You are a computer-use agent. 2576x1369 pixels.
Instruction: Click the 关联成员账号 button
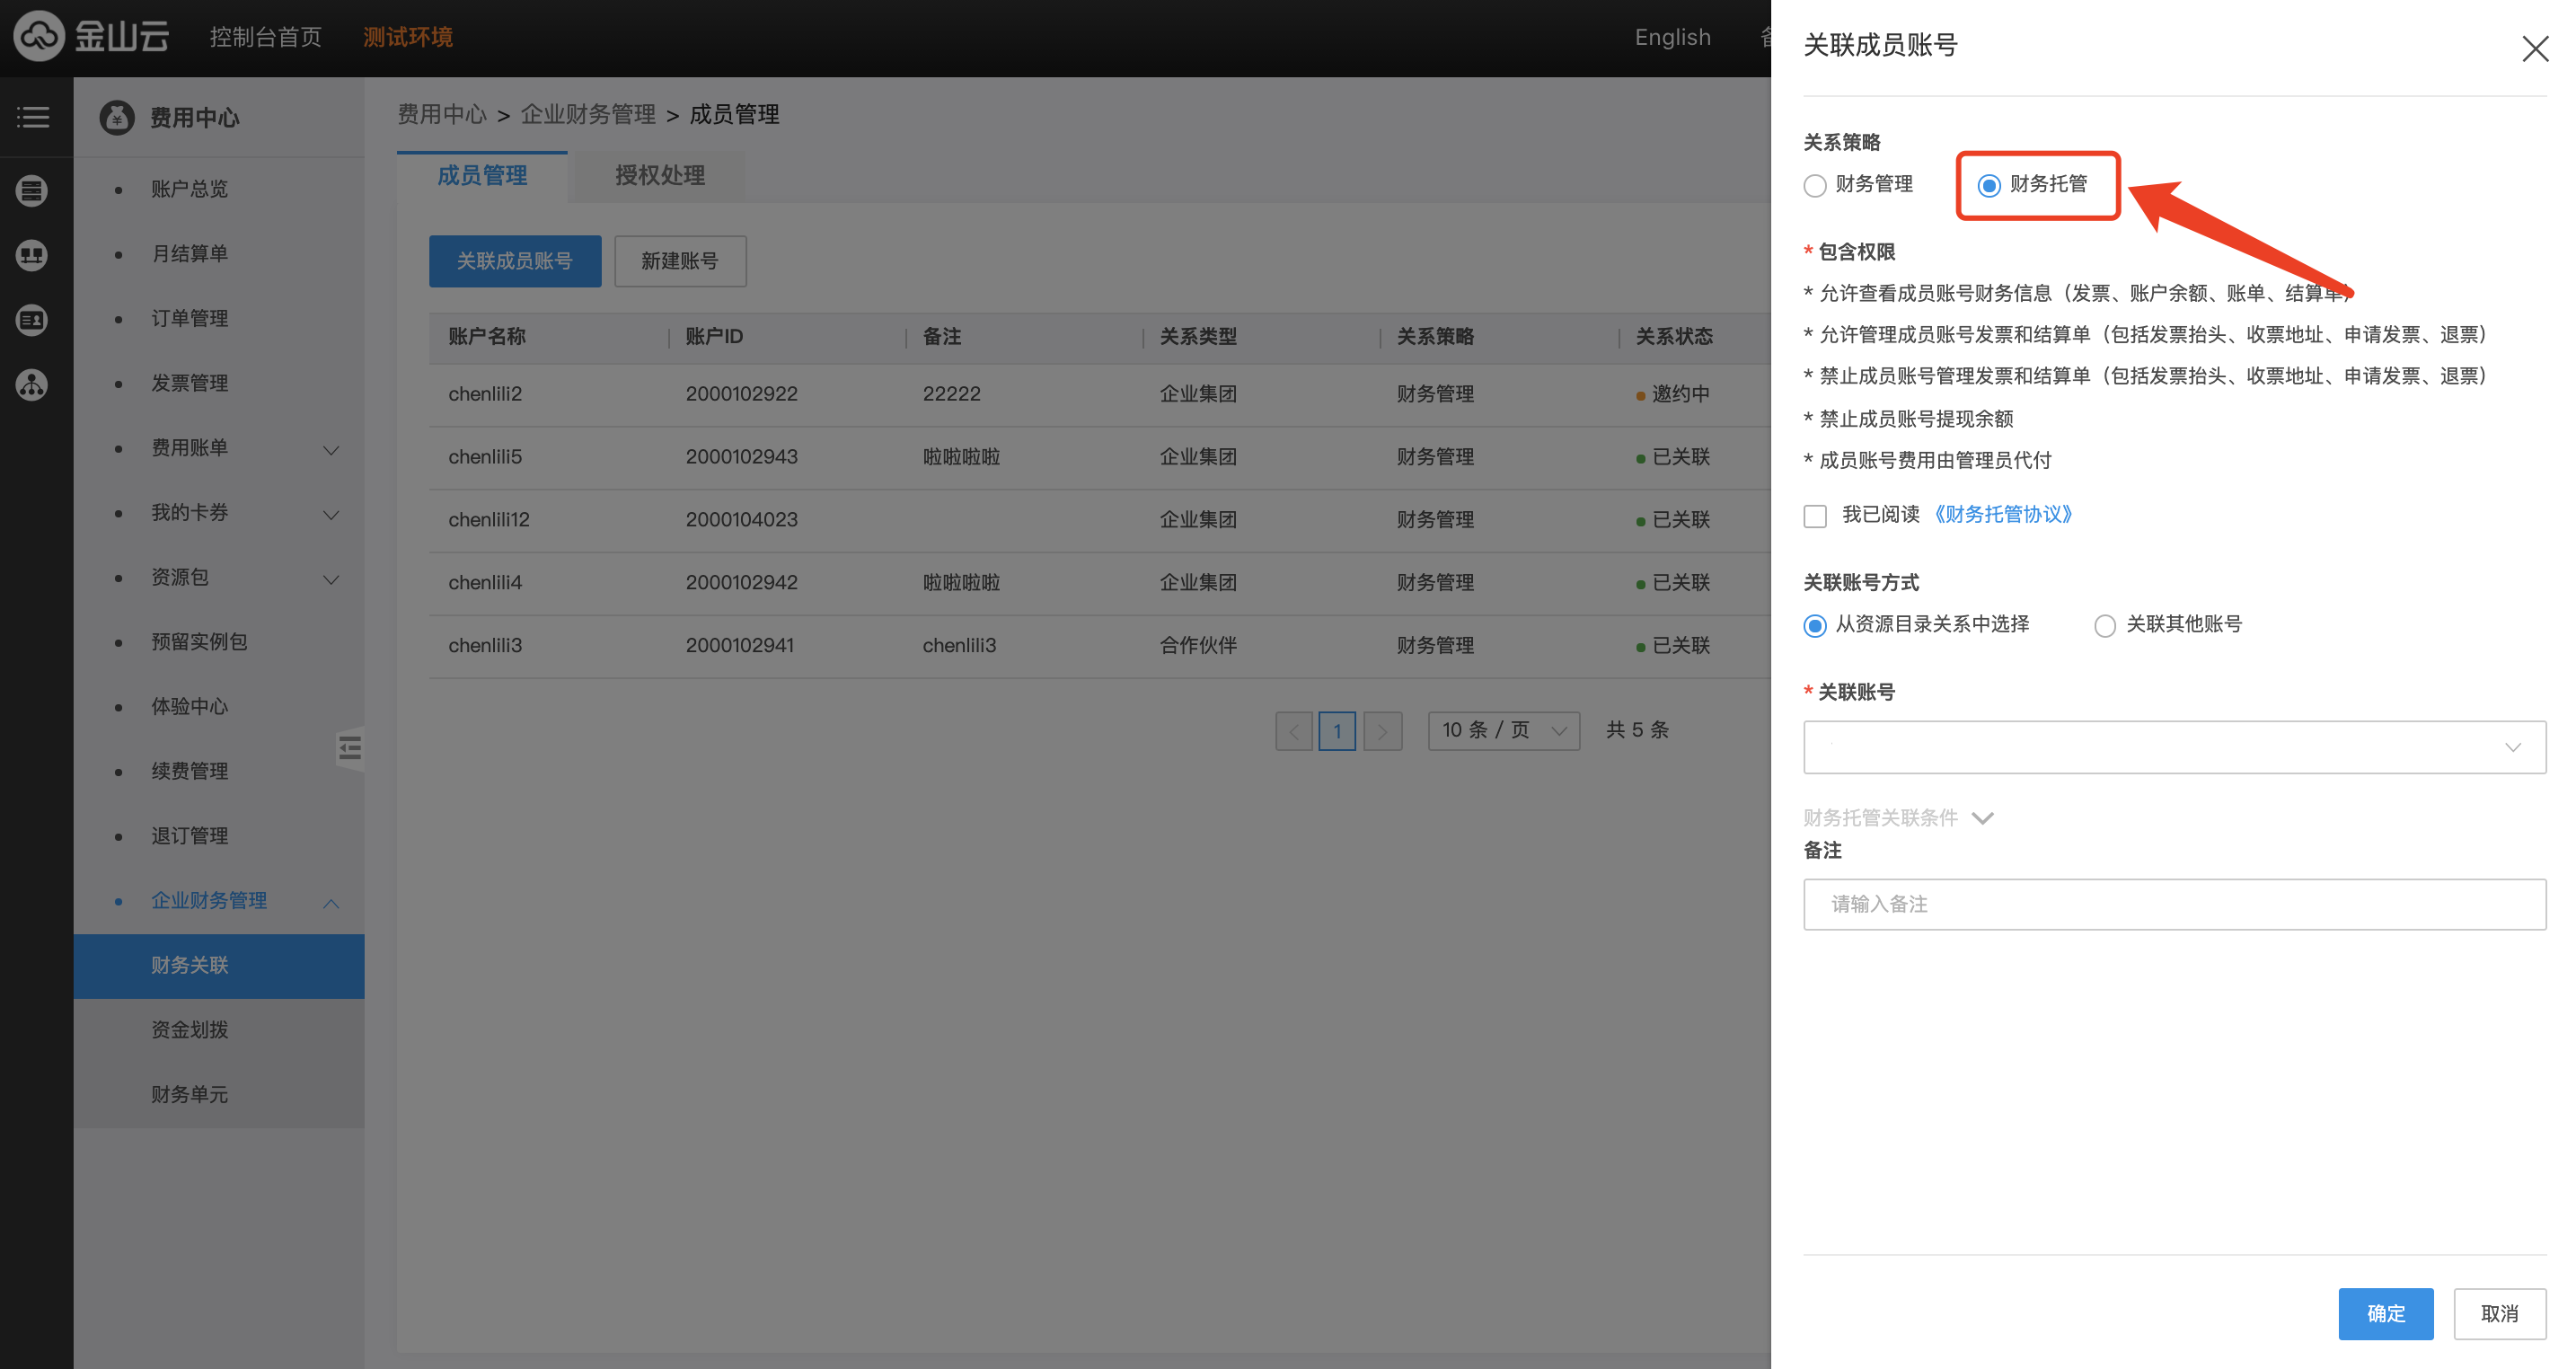[514, 261]
